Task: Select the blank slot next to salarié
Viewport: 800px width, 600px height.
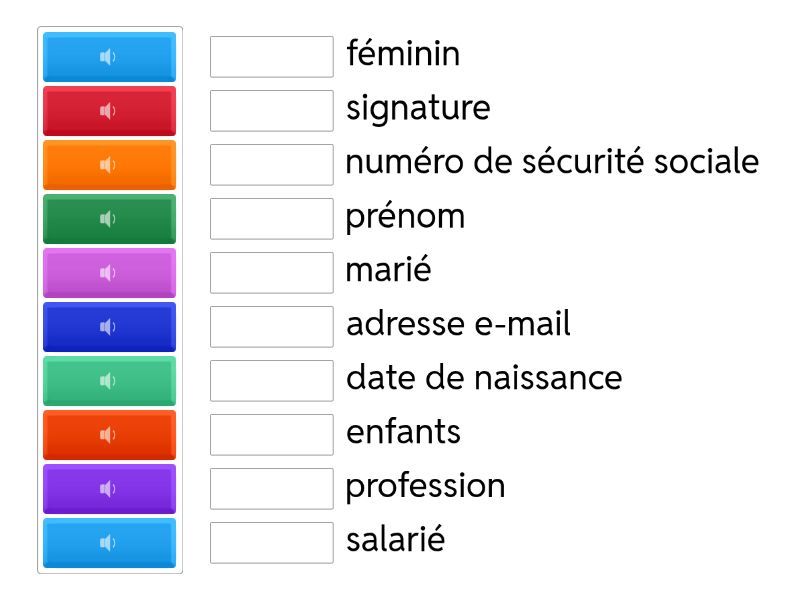Action: click(x=271, y=543)
